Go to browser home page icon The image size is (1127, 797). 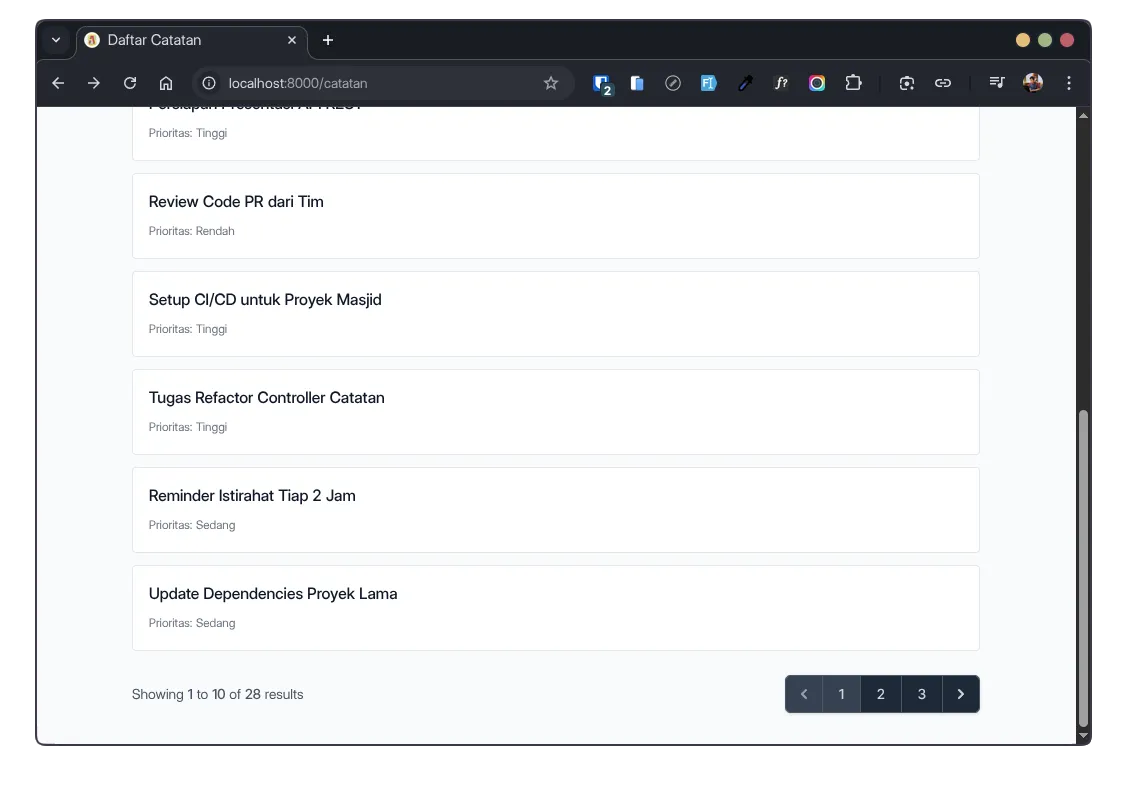166,83
